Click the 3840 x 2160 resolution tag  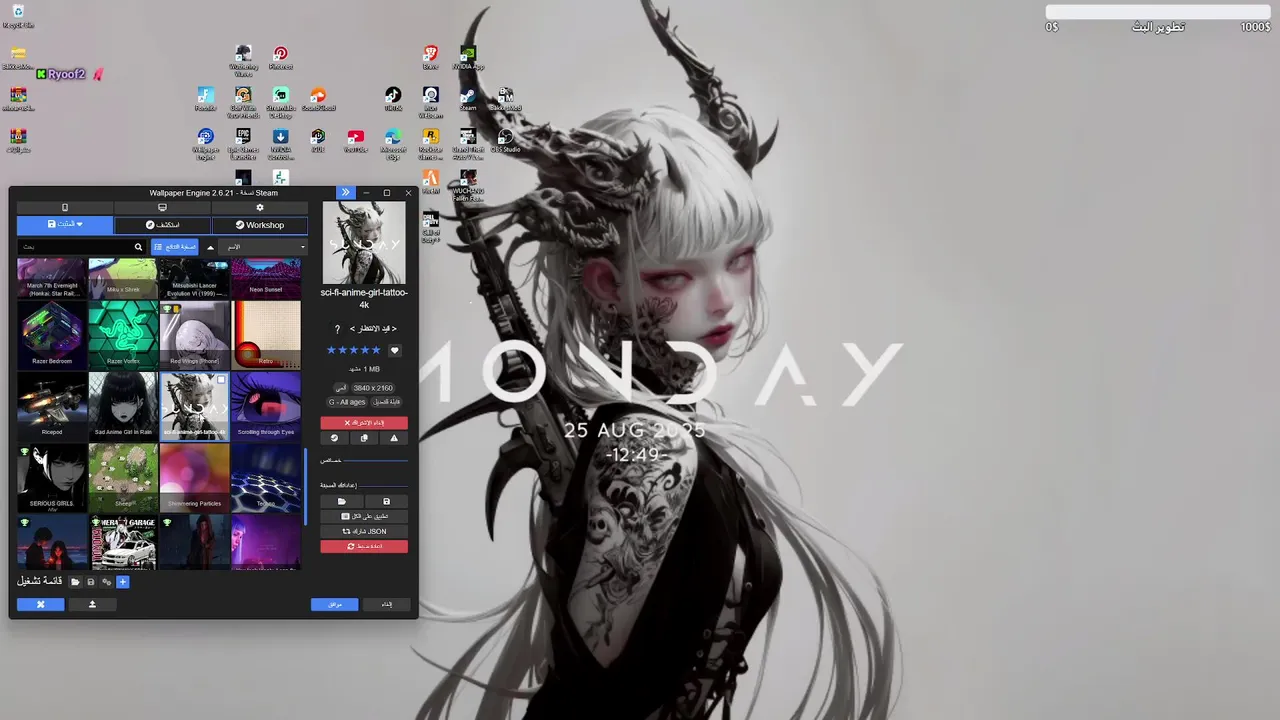pyautogui.click(x=373, y=388)
